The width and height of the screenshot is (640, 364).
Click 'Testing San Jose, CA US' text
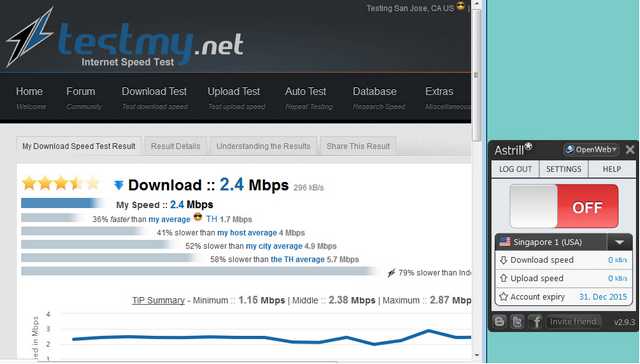(x=410, y=8)
